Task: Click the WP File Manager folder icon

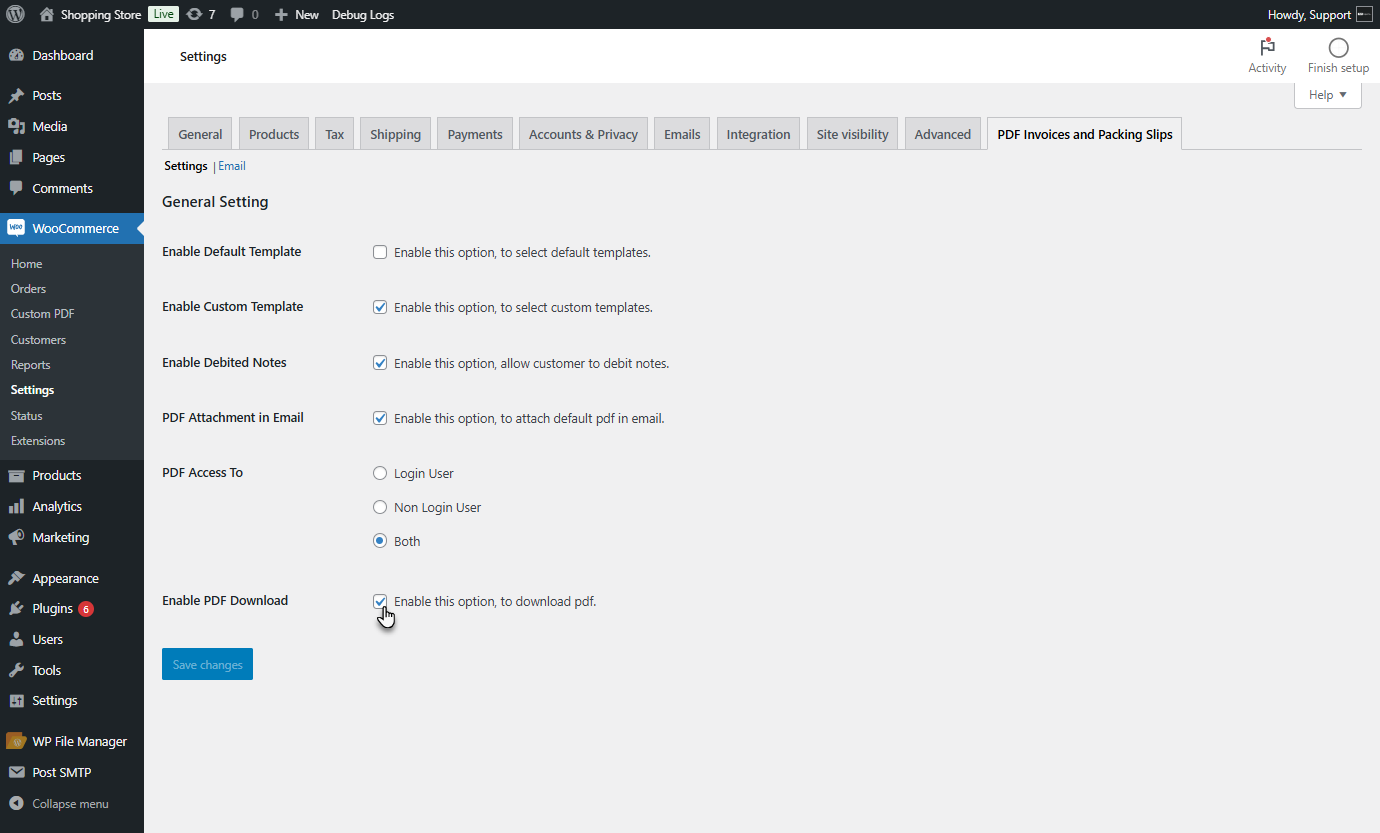Action: [16, 741]
